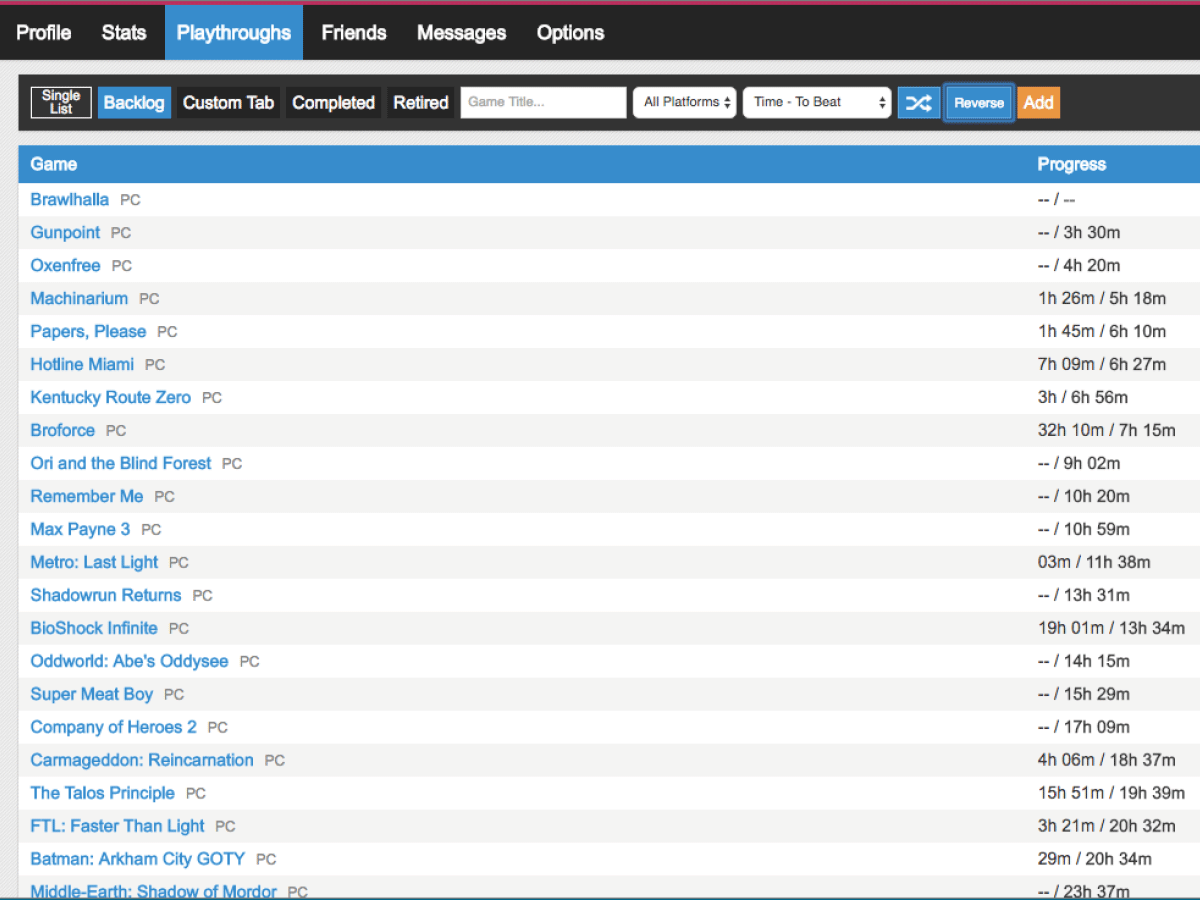Click Oxenfree progress -- / 4h 20m

click(1079, 265)
